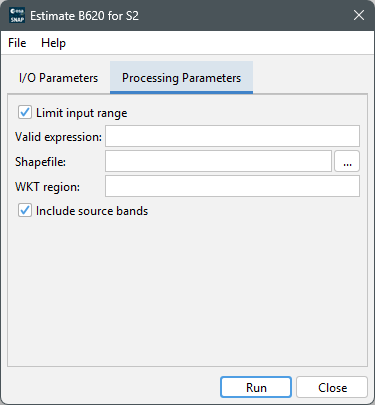Switch to the I/O Parameters tab

click(59, 78)
